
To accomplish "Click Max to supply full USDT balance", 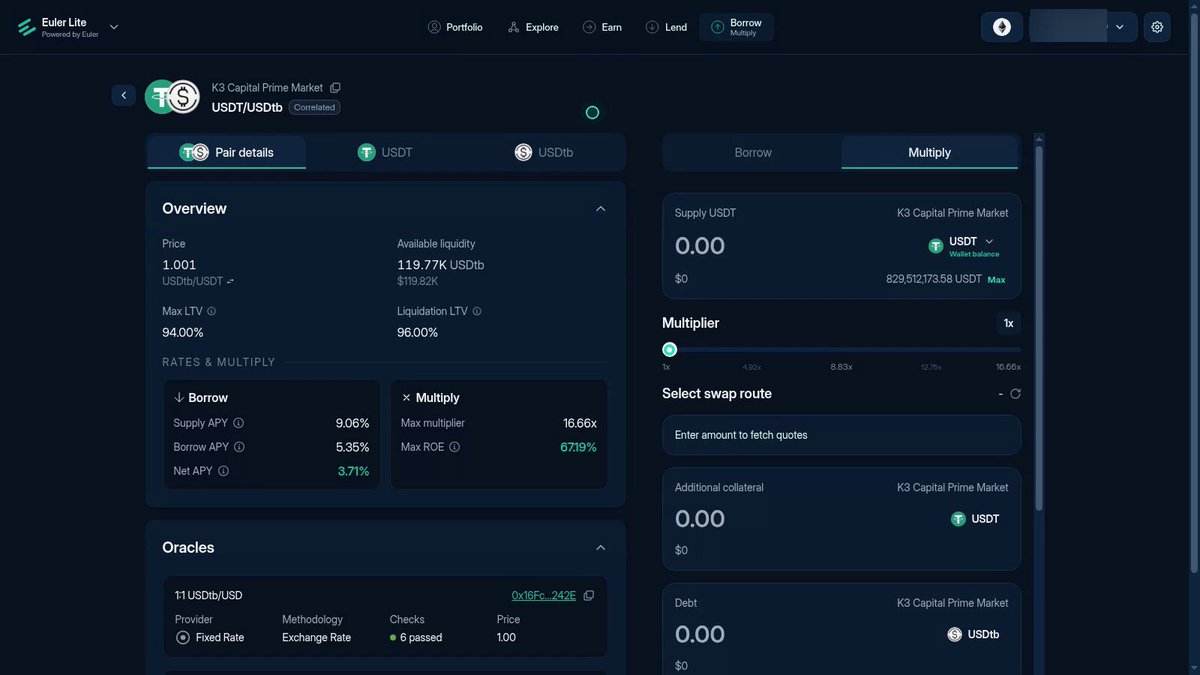I will [997, 280].
